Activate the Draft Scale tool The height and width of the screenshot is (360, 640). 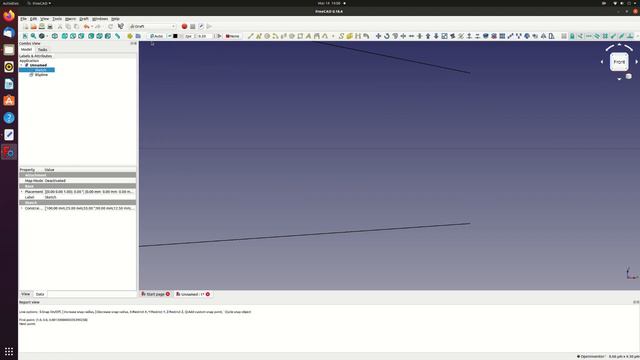click(x=444, y=36)
